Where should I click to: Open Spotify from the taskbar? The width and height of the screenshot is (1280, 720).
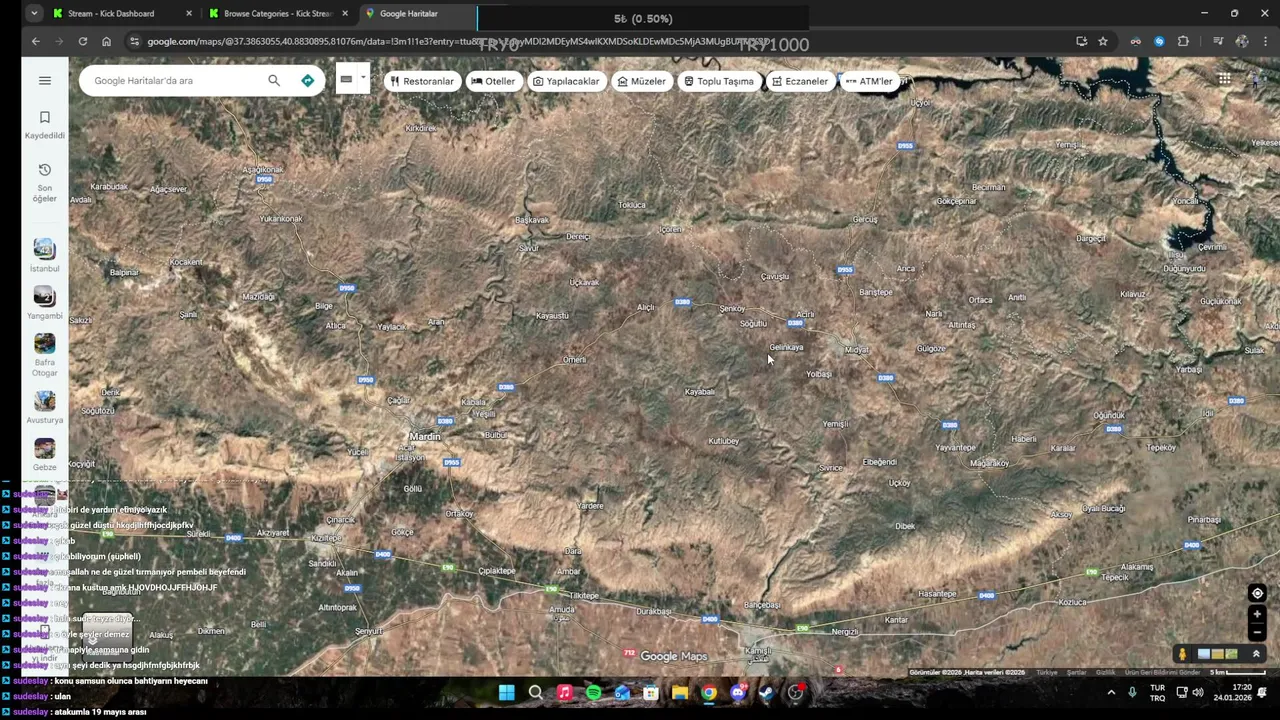[x=593, y=692]
